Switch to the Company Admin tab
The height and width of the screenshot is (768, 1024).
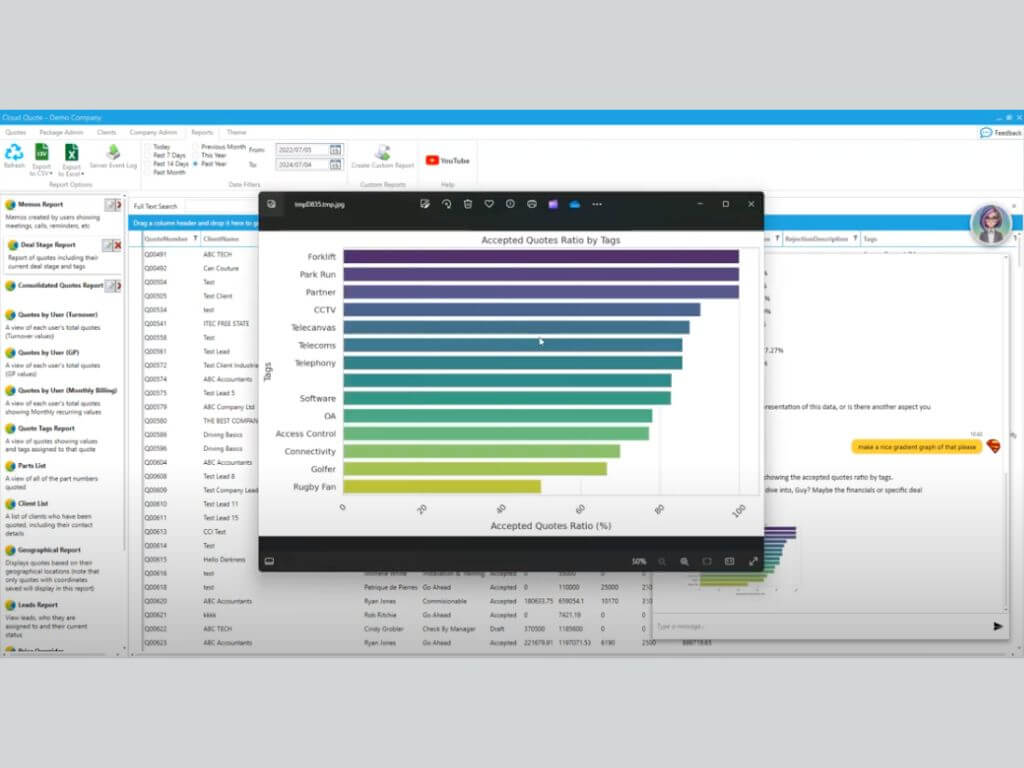(153, 132)
